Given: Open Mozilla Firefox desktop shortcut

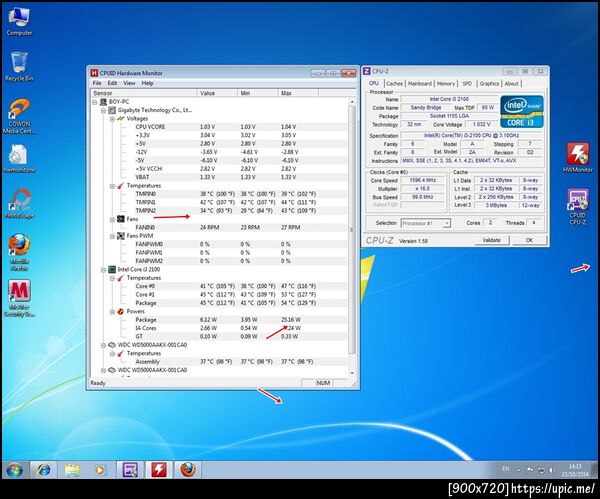Looking at the screenshot, I should (19, 252).
